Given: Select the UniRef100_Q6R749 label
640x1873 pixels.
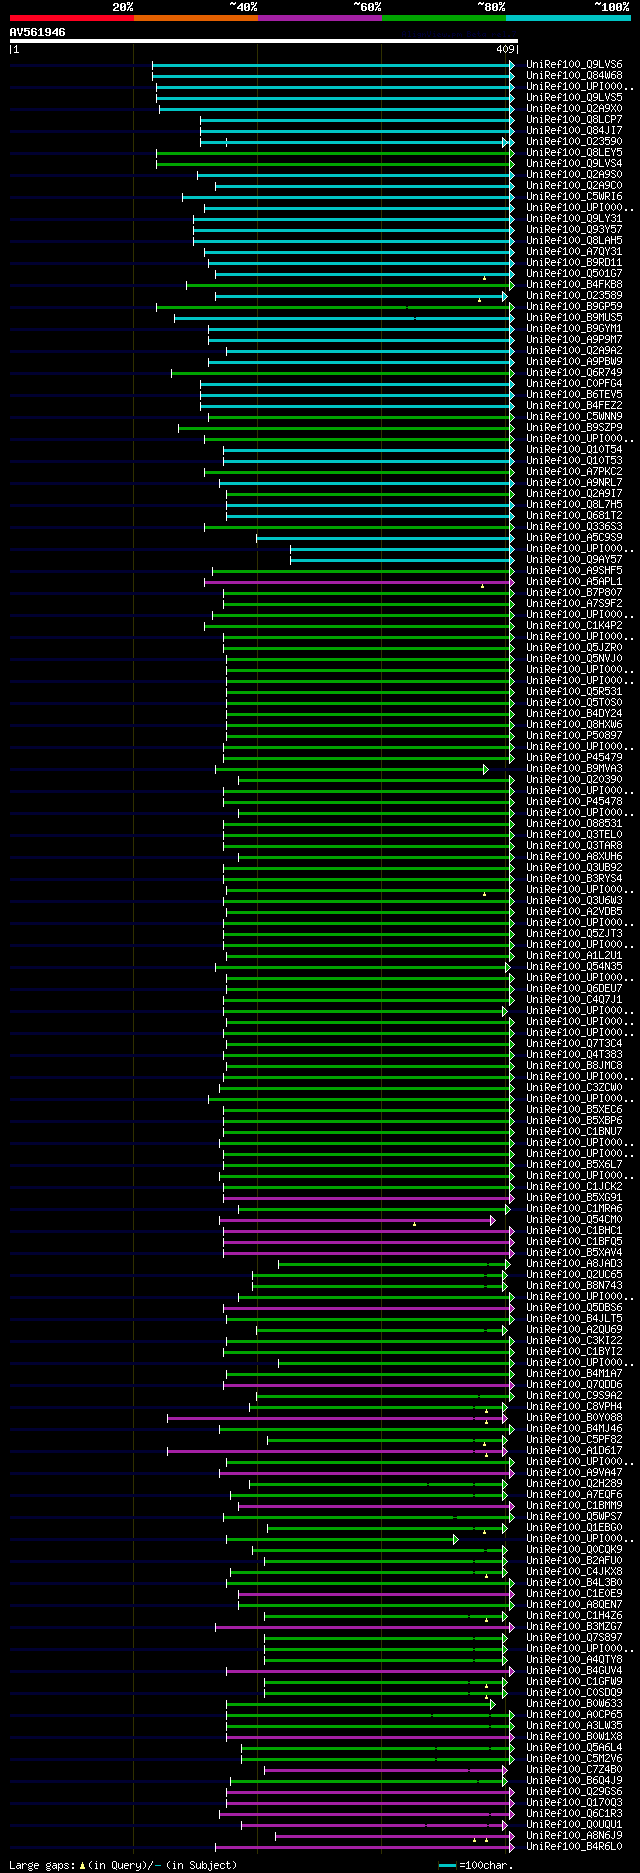Looking at the screenshot, I should tap(574, 373).
